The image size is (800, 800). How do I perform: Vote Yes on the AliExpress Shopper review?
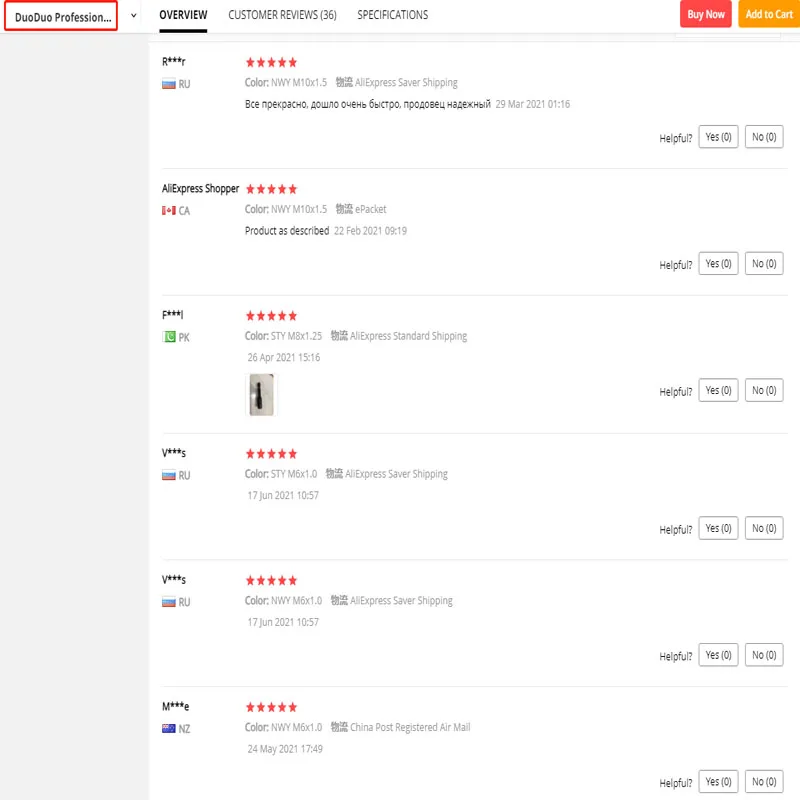[x=718, y=263]
